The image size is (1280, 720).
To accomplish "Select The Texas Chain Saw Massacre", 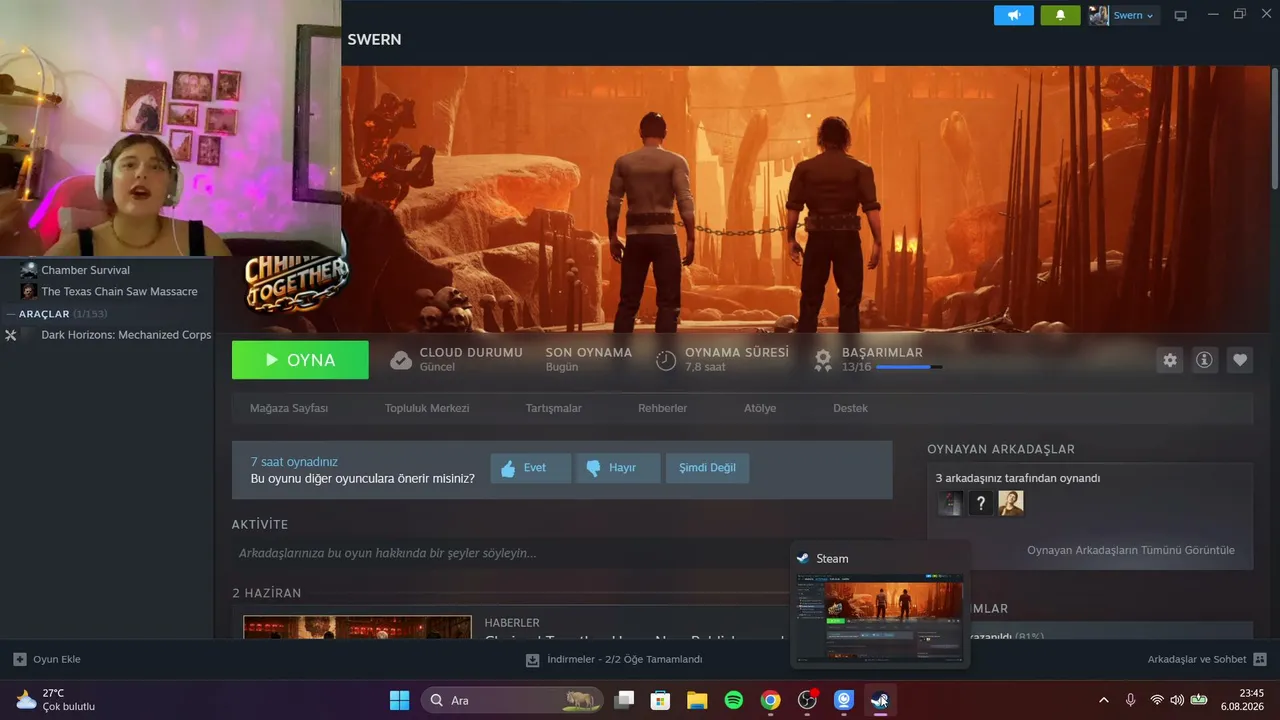I will pyautogui.click(x=119, y=292).
